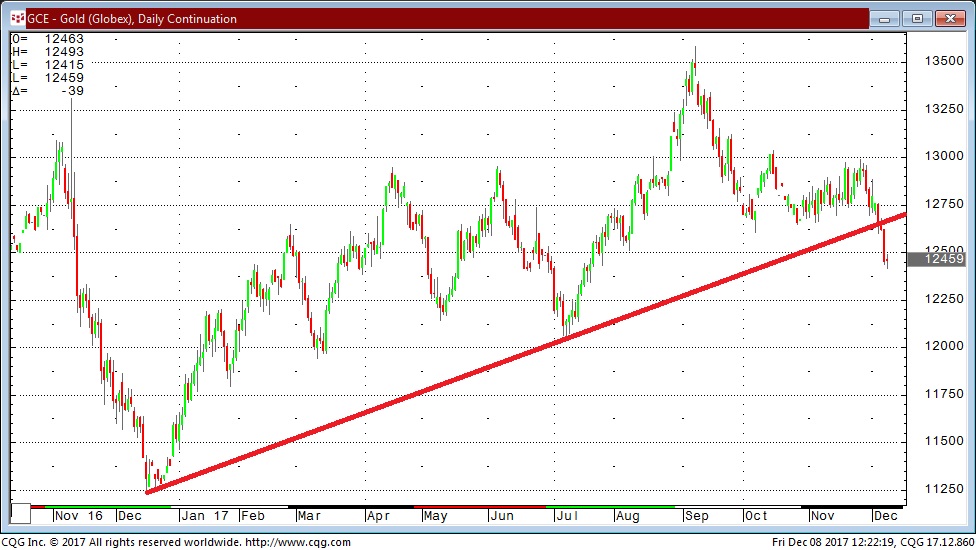Click the Sep time axis label

pyautogui.click(x=697, y=516)
